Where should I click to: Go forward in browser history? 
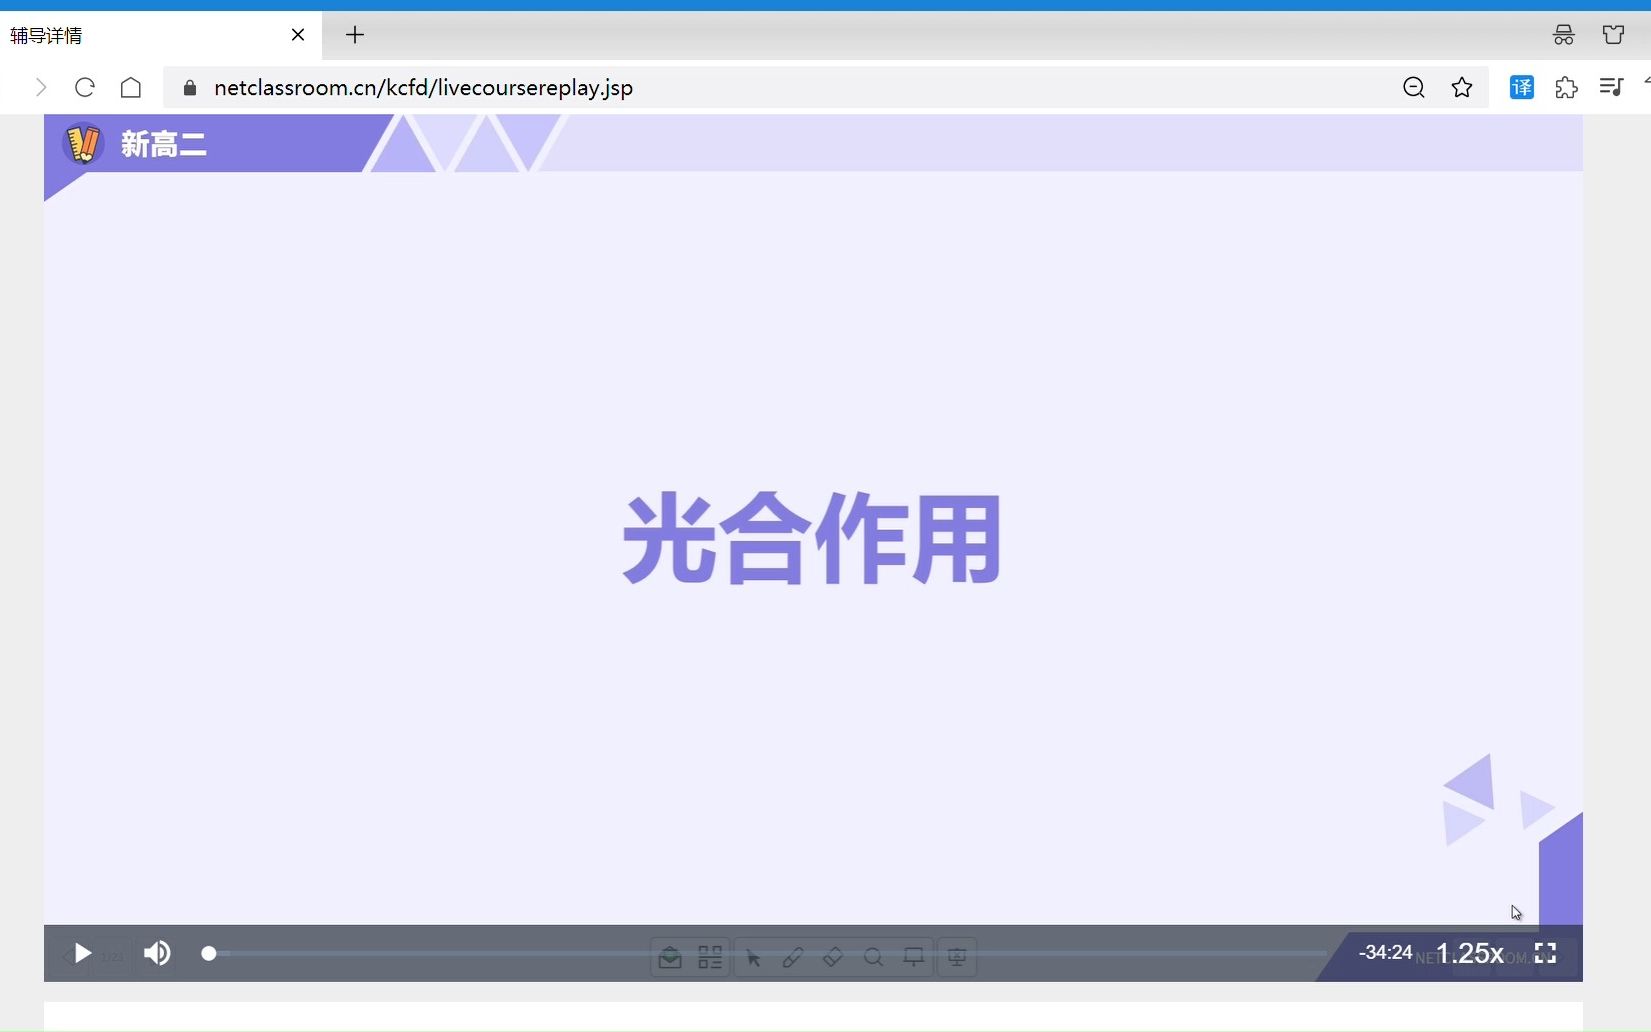click(41, 88)
